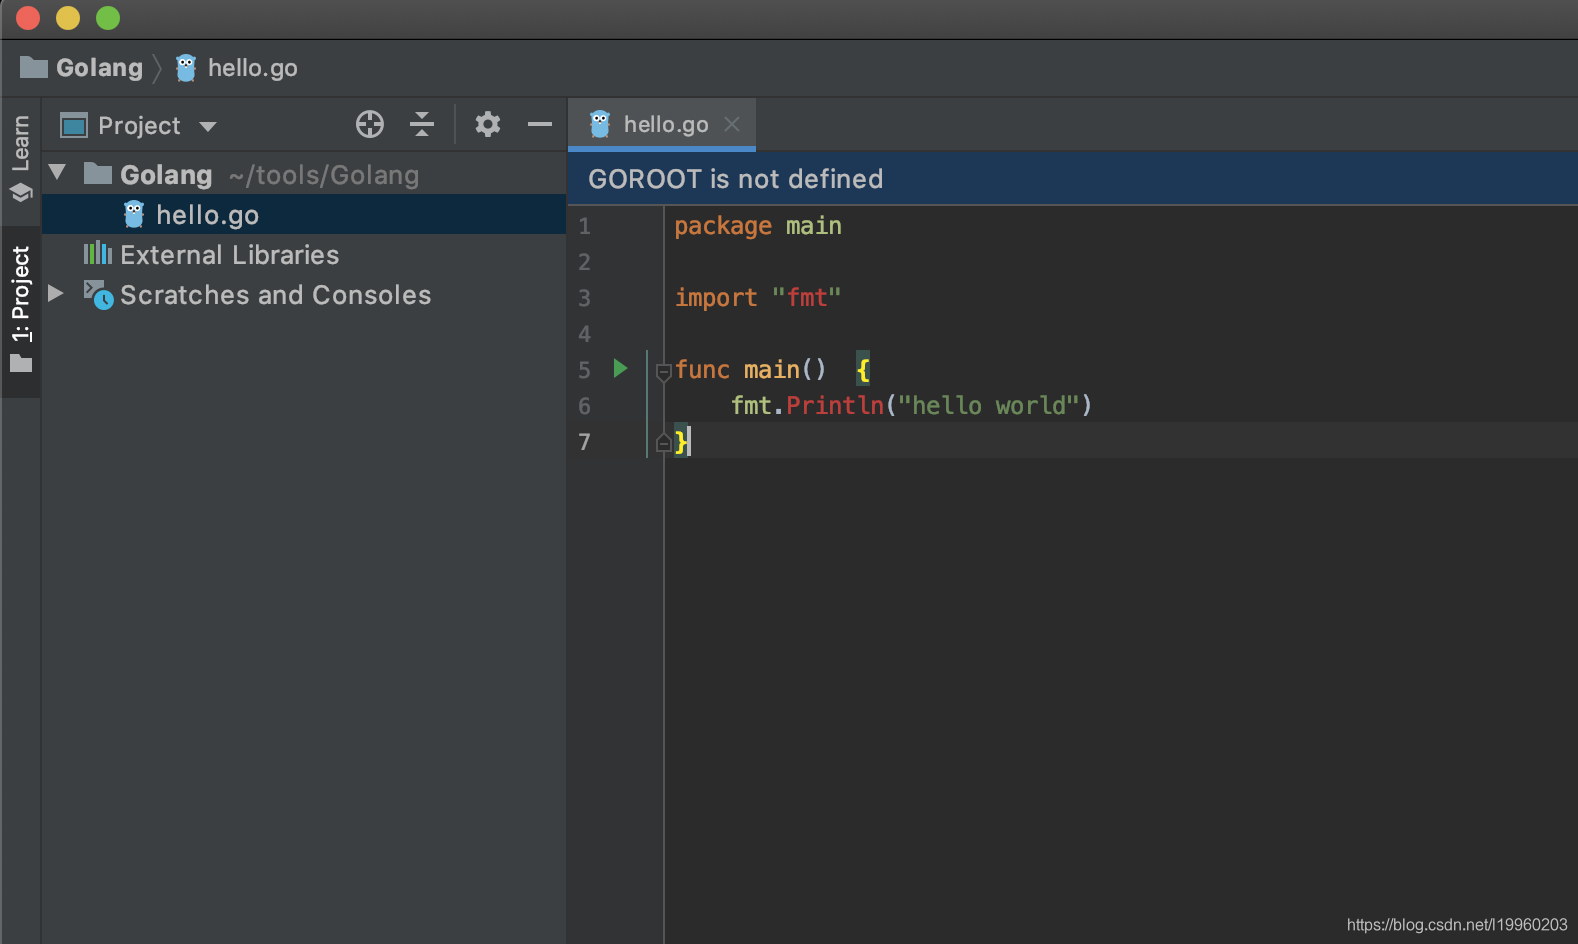Click the Project view icon in header

(x=74, y=125)
